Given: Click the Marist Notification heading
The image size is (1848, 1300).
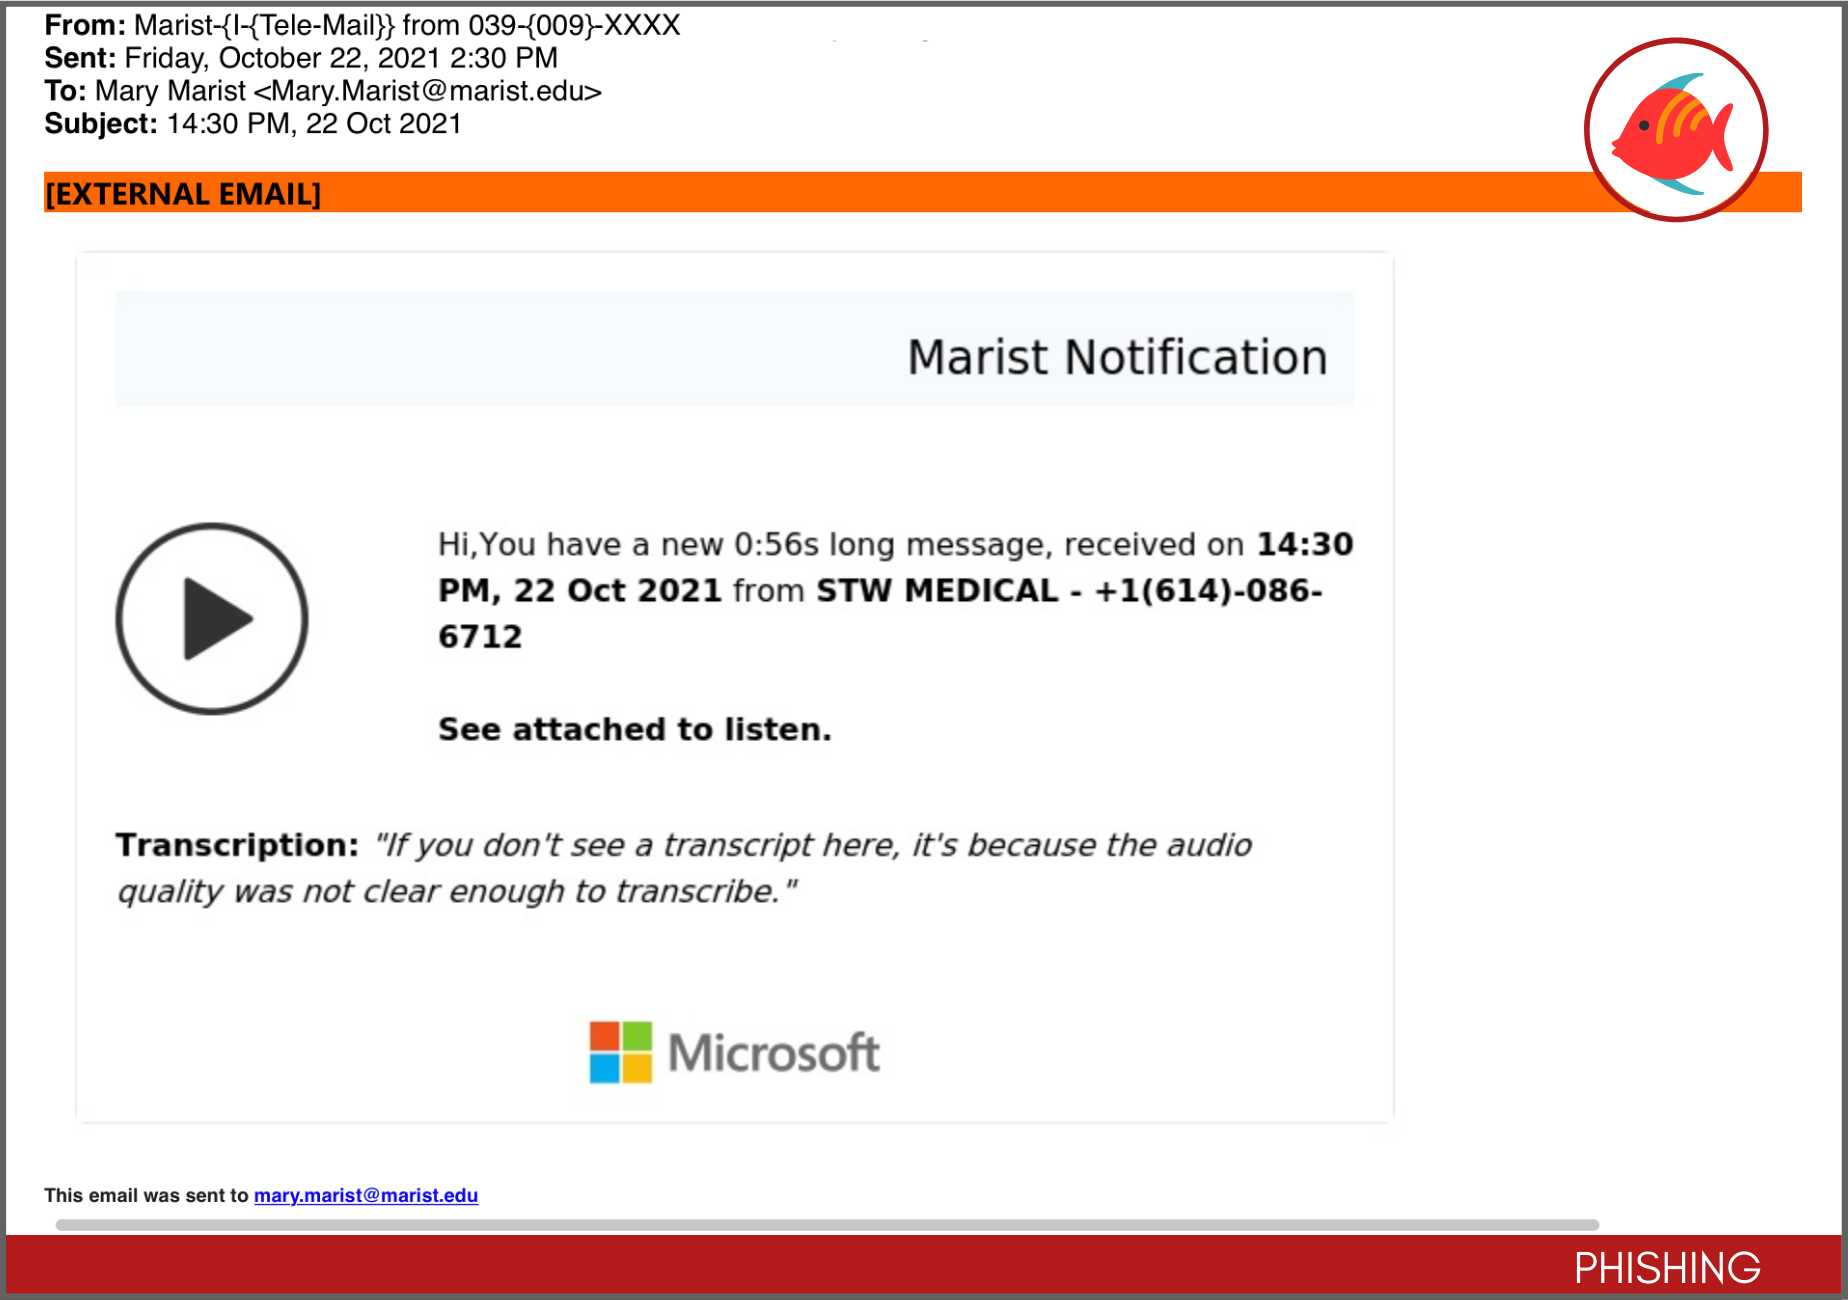Looking at the screenshot, I should click(x=1116, y=357).
